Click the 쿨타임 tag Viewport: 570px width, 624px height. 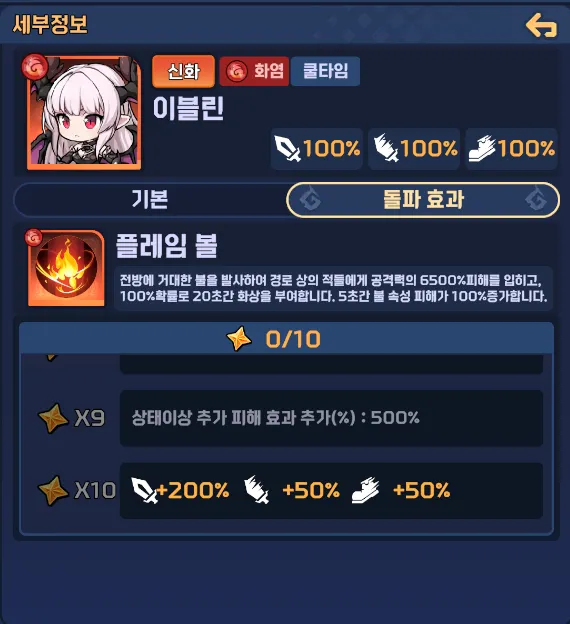pos(325,72)
